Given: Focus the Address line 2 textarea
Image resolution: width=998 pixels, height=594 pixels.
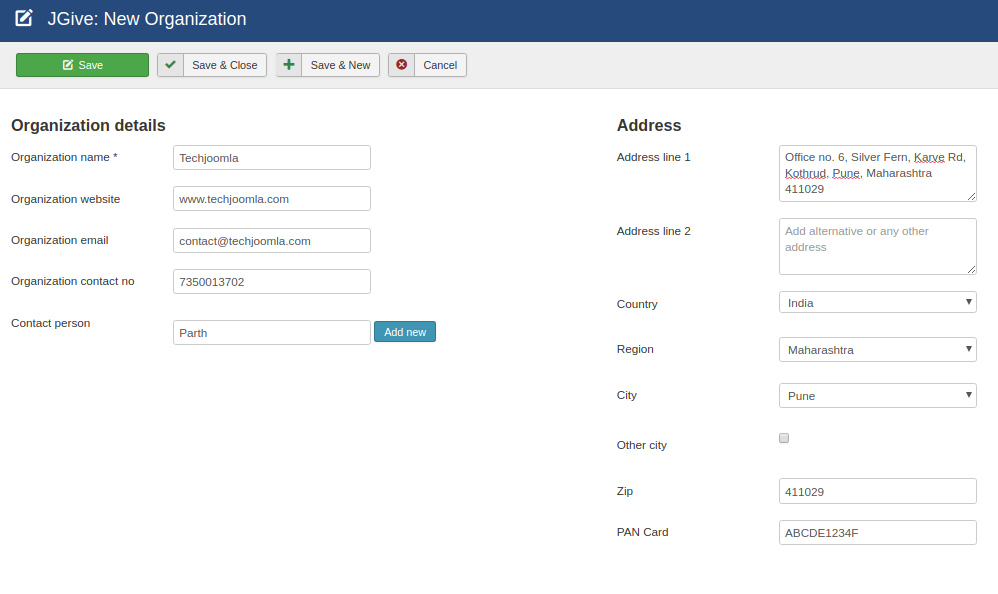Looking at the screenshot, I should coord(878,246).
